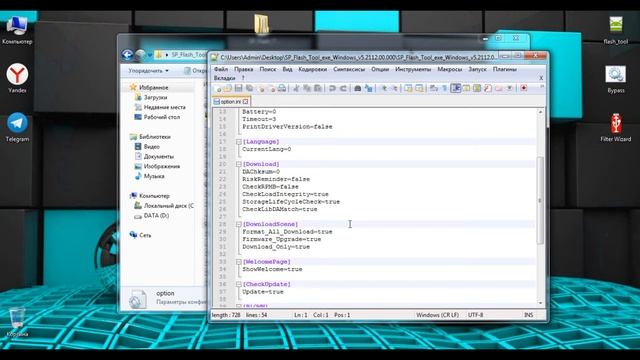
Task: Click the Zoom Out toolbar icon
Action: pyautogui.click(x=395, y=88)
